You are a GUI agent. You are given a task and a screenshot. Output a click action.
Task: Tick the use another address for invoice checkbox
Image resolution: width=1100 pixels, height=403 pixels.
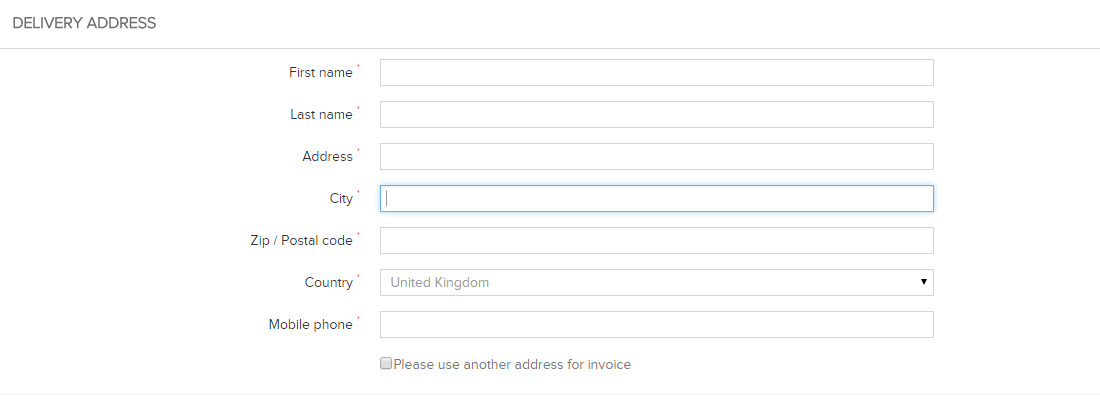(386, 364)
